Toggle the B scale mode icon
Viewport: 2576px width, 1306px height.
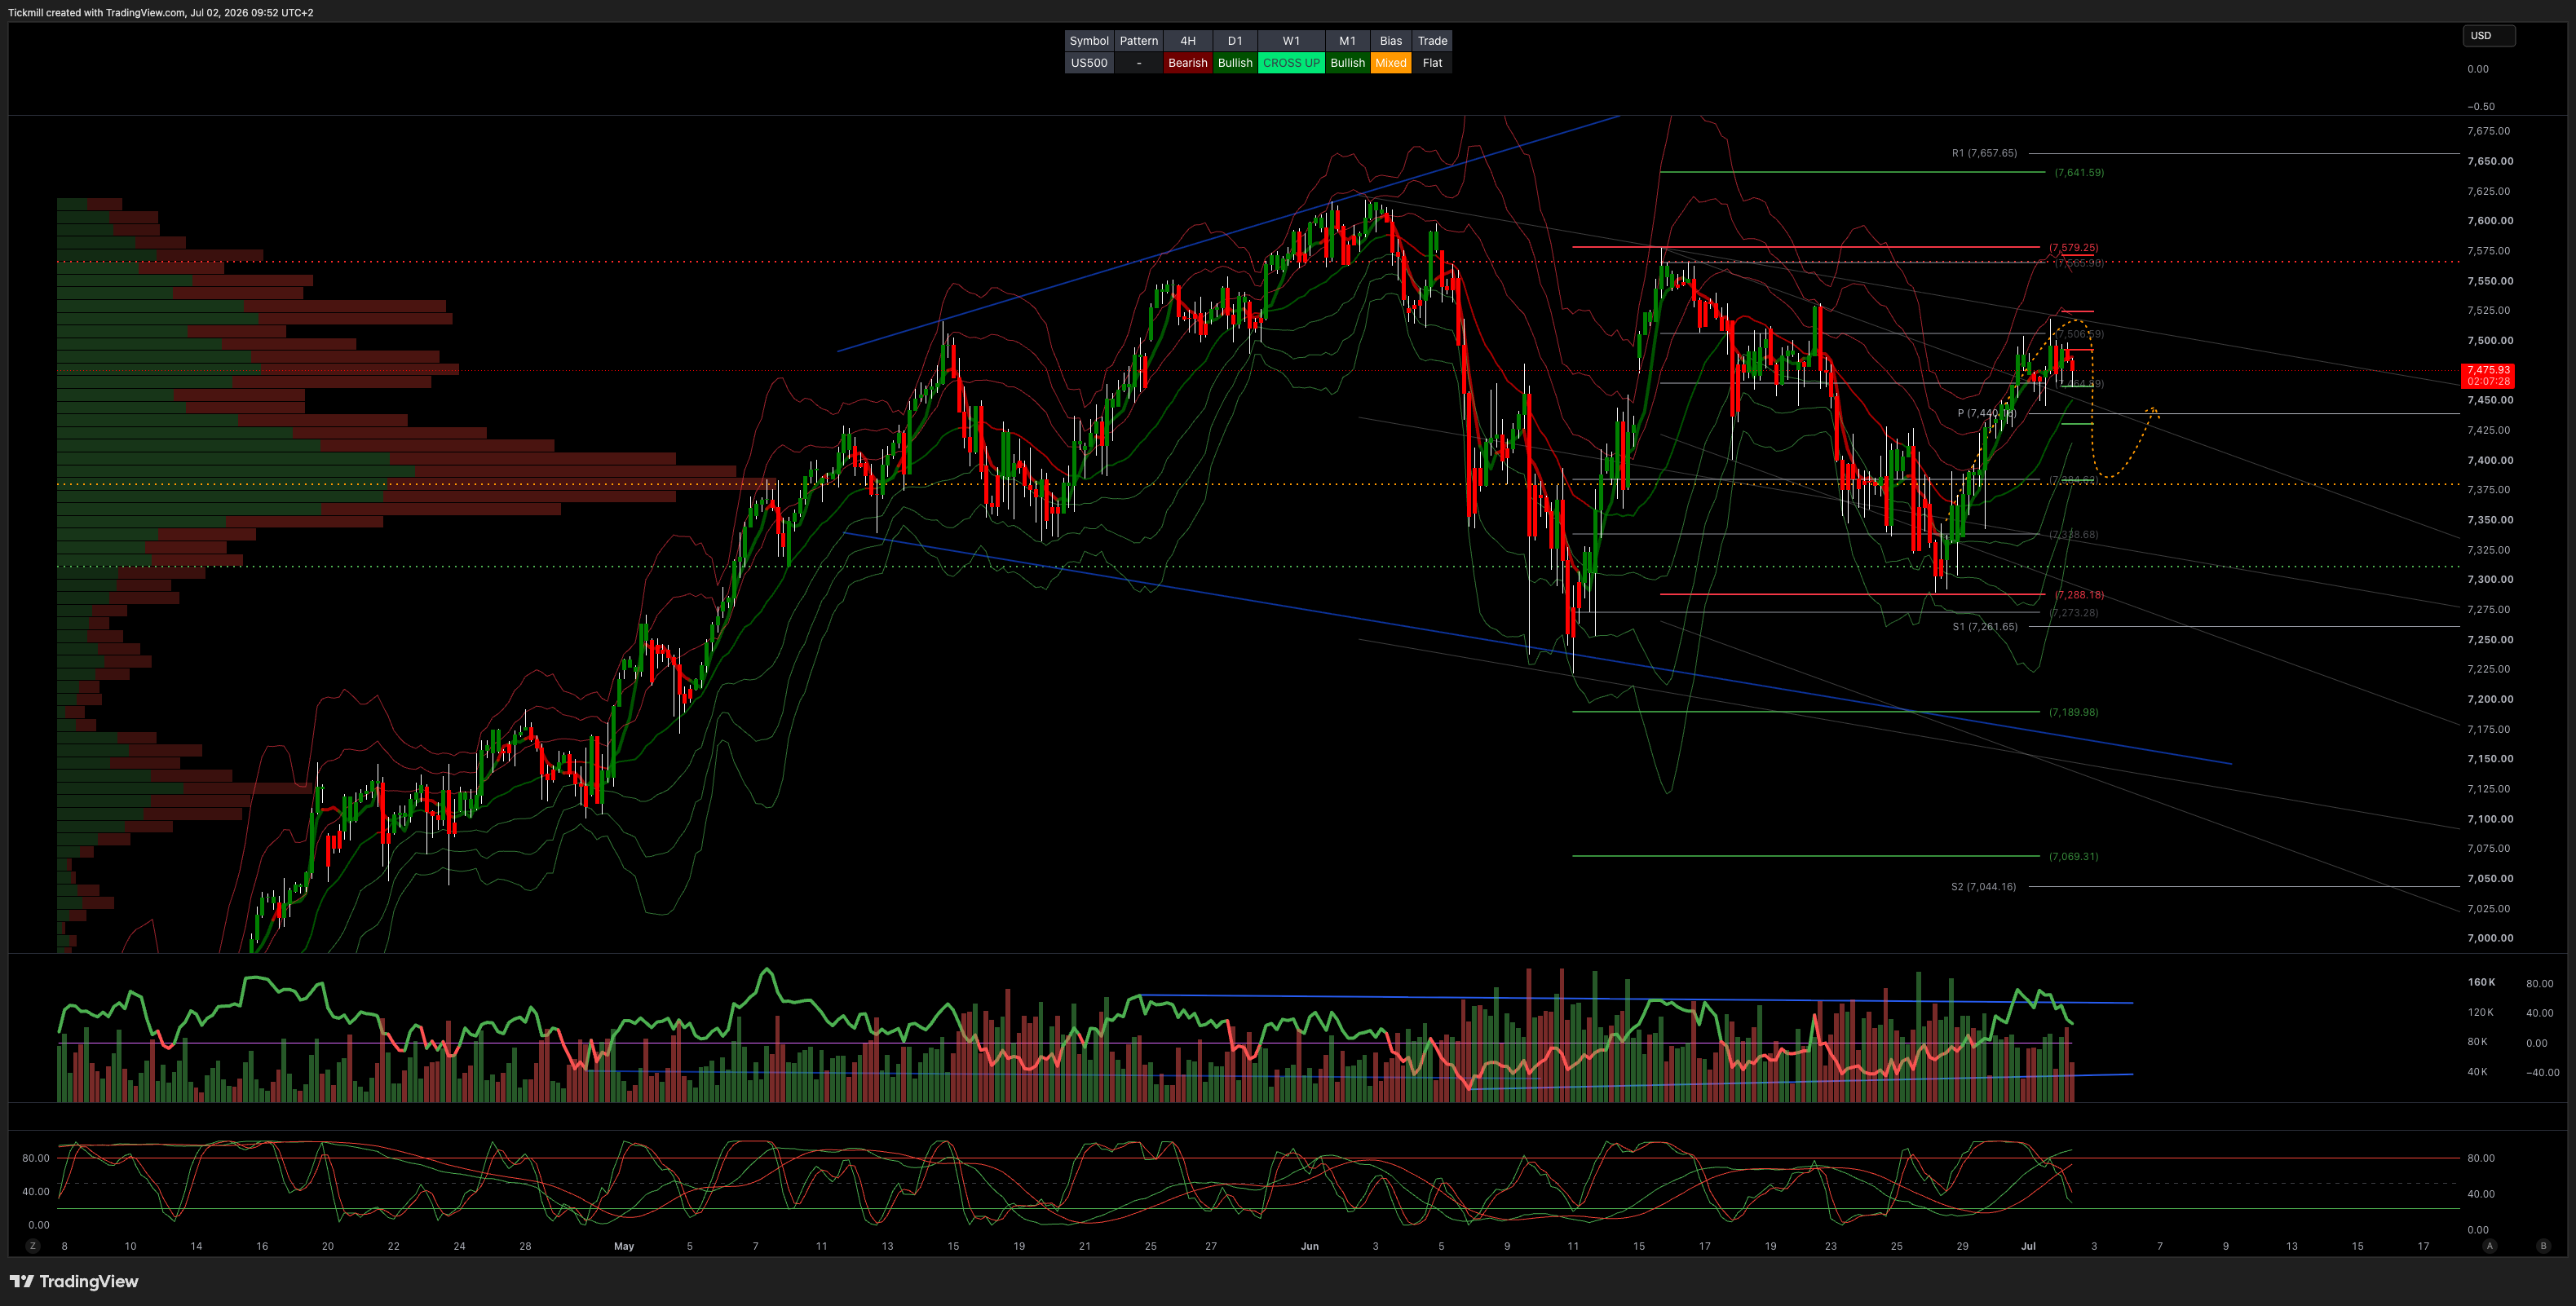2544,1246
